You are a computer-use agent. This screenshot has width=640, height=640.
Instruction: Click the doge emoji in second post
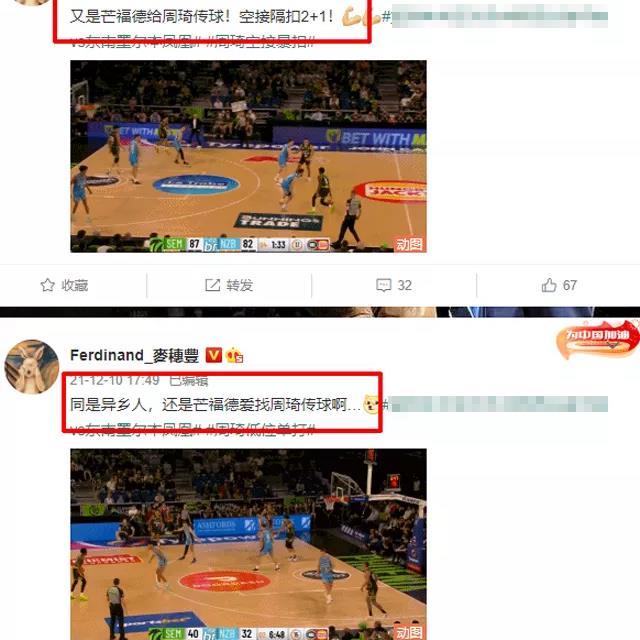click(371, 404)
